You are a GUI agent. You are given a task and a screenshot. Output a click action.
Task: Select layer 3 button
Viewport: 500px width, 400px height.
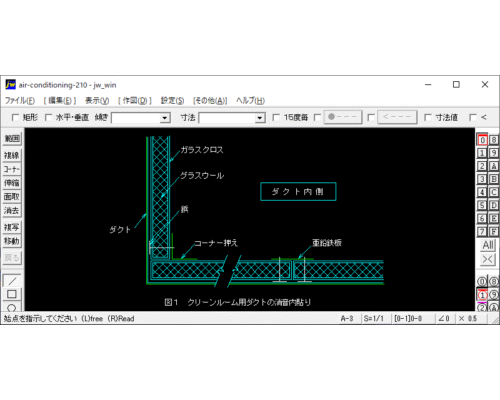(x=482, y=179)
